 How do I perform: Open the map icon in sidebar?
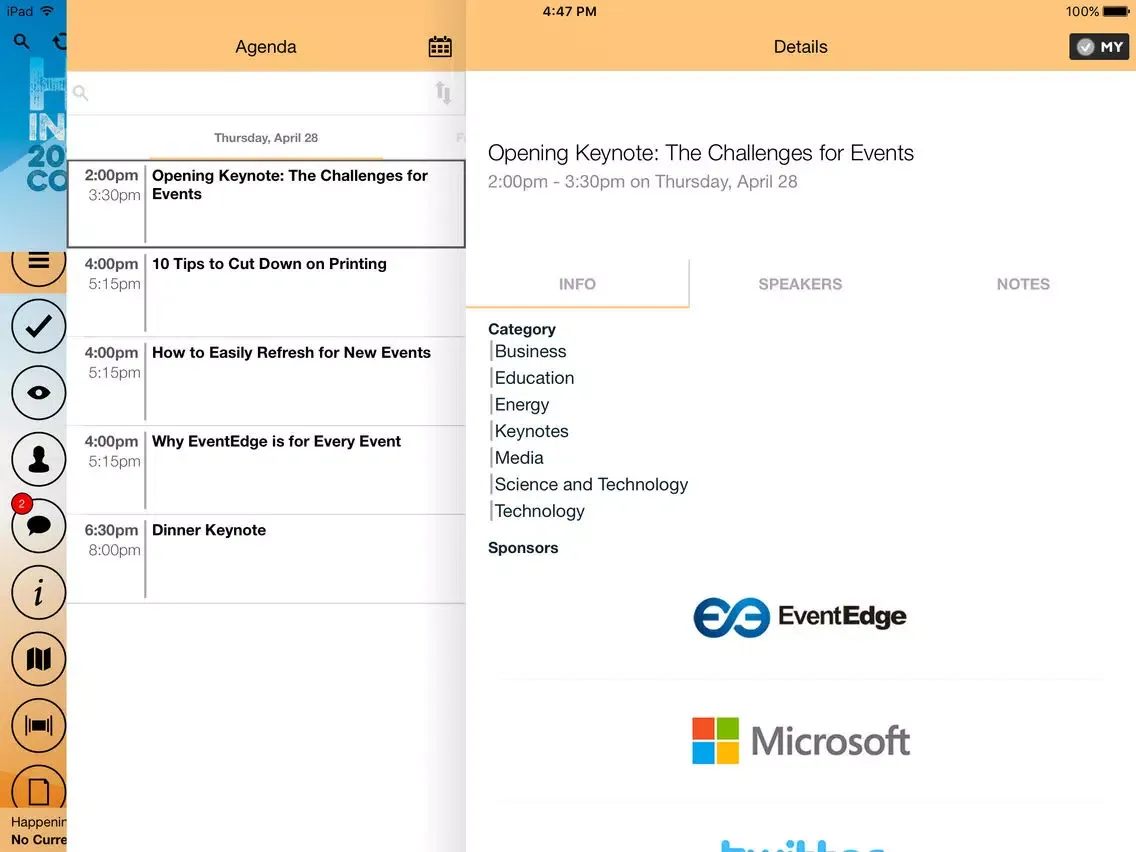[x=38, y=659]
